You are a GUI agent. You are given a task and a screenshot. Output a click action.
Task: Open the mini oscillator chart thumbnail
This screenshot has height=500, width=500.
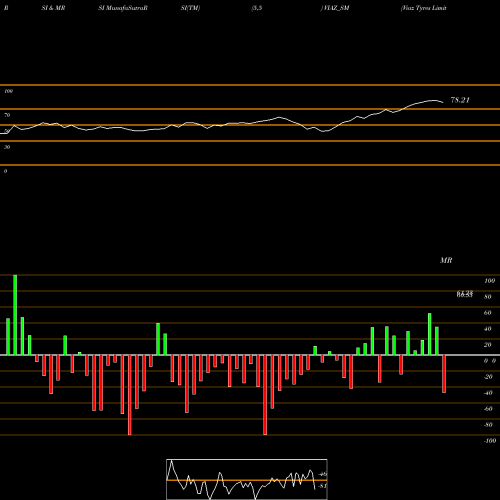click(247, 479)
